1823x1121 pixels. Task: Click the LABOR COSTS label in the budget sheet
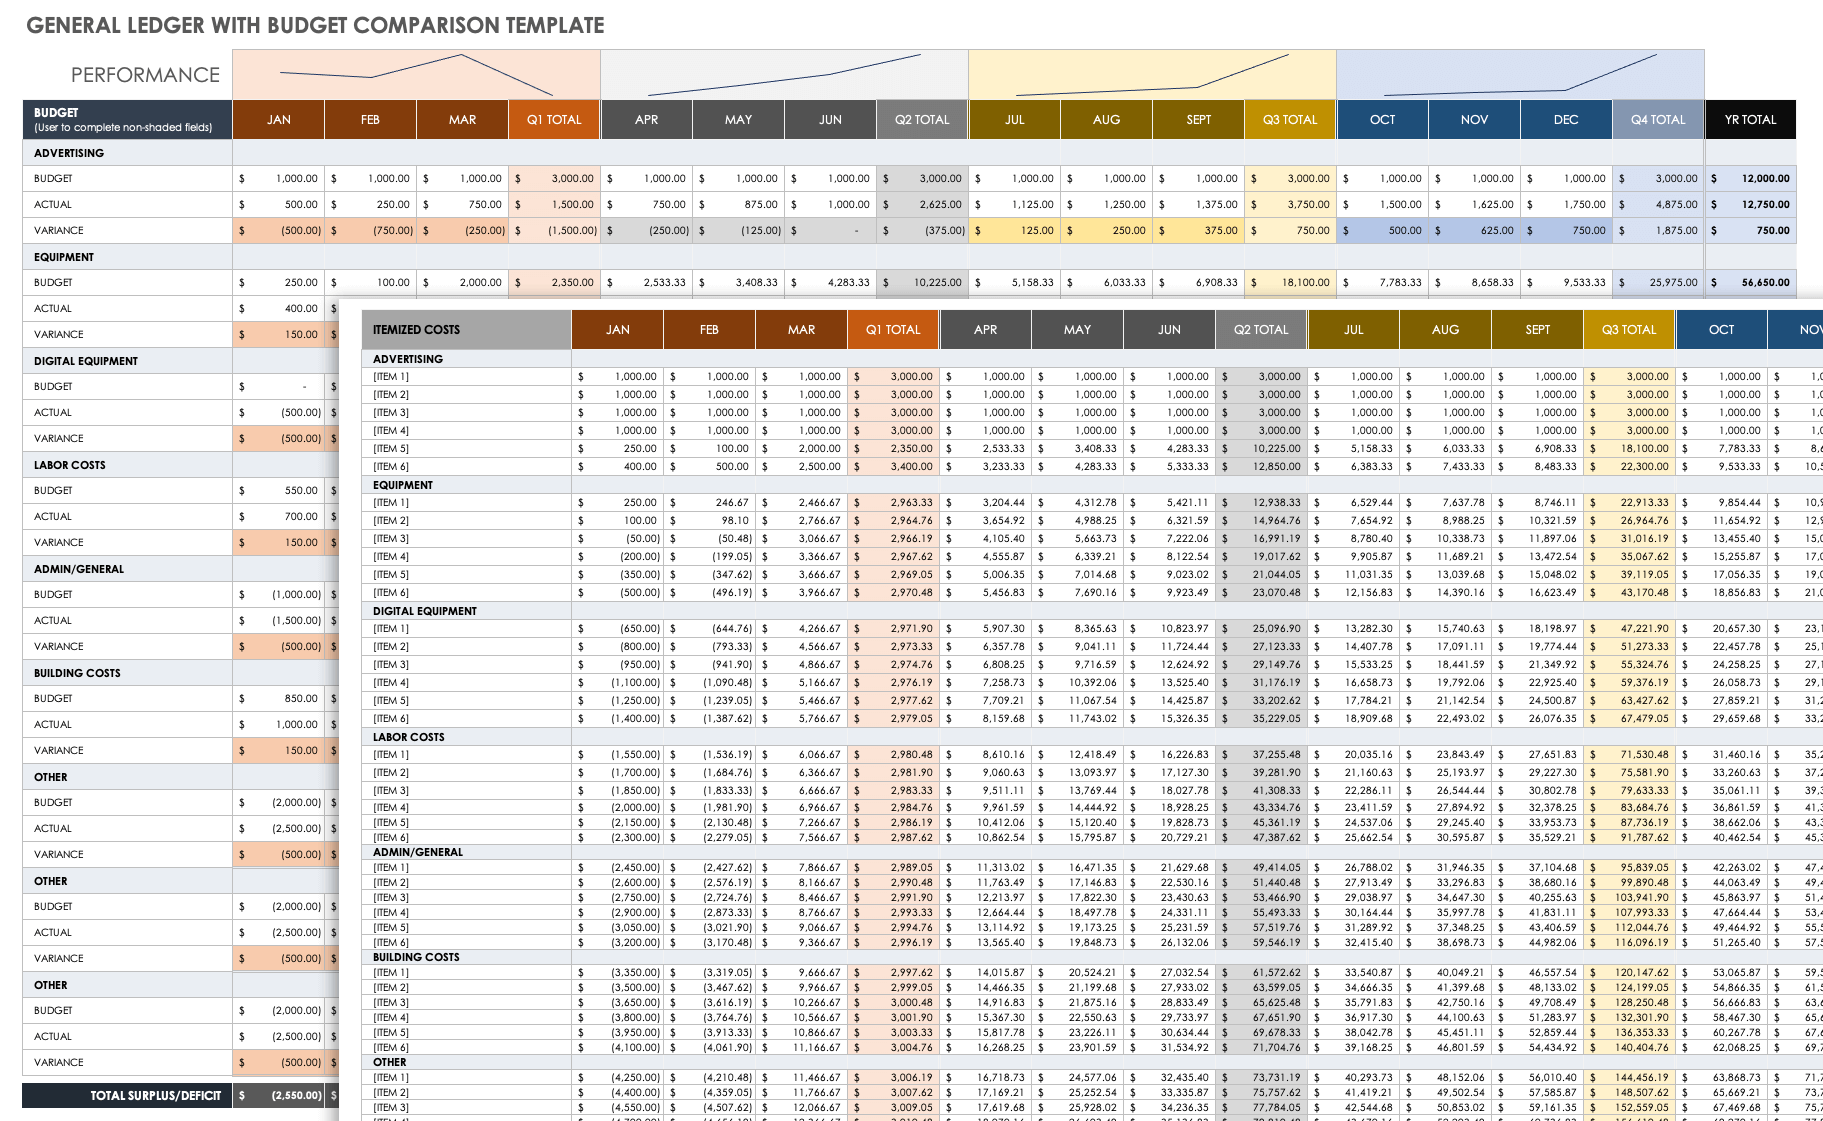click(70, 465)
